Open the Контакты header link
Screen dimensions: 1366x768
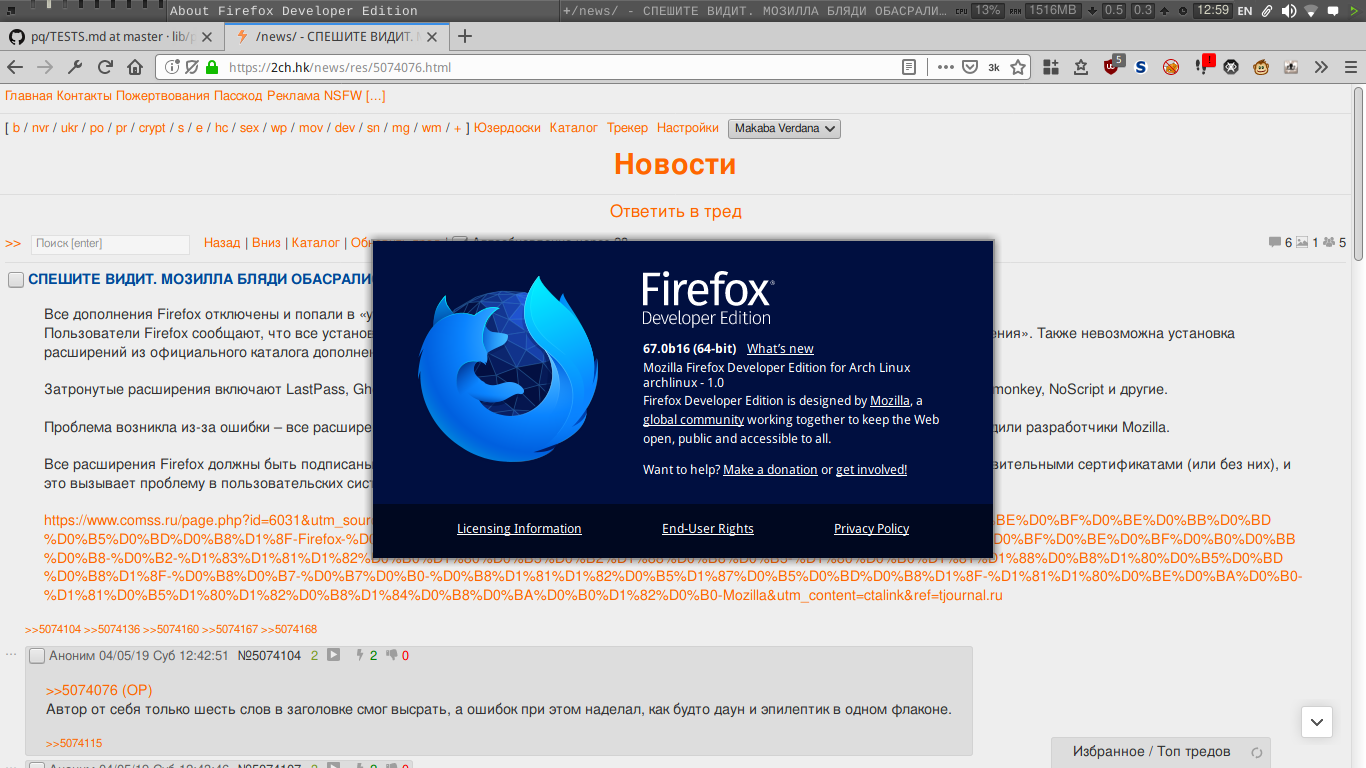84,96
